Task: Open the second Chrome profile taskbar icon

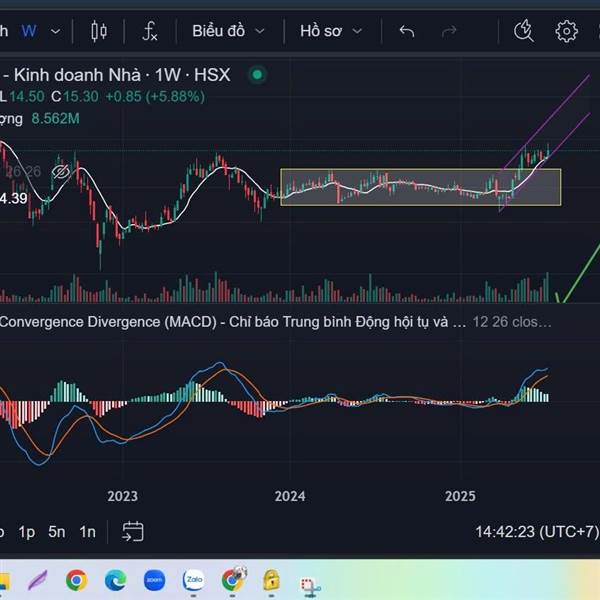Action: 233,579
